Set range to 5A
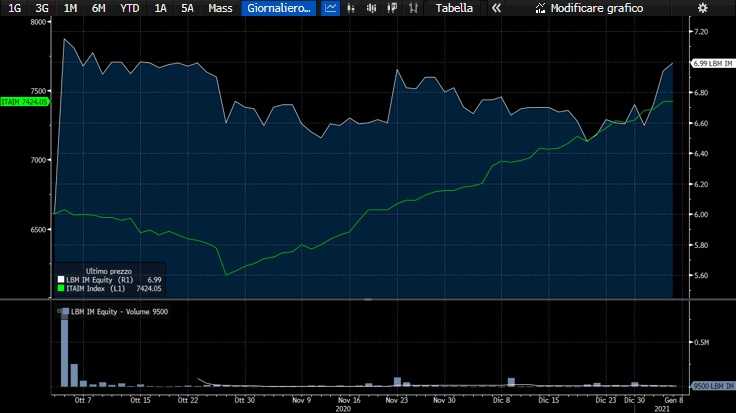This screenshot has width=737, height=413. tap(187, 8)
